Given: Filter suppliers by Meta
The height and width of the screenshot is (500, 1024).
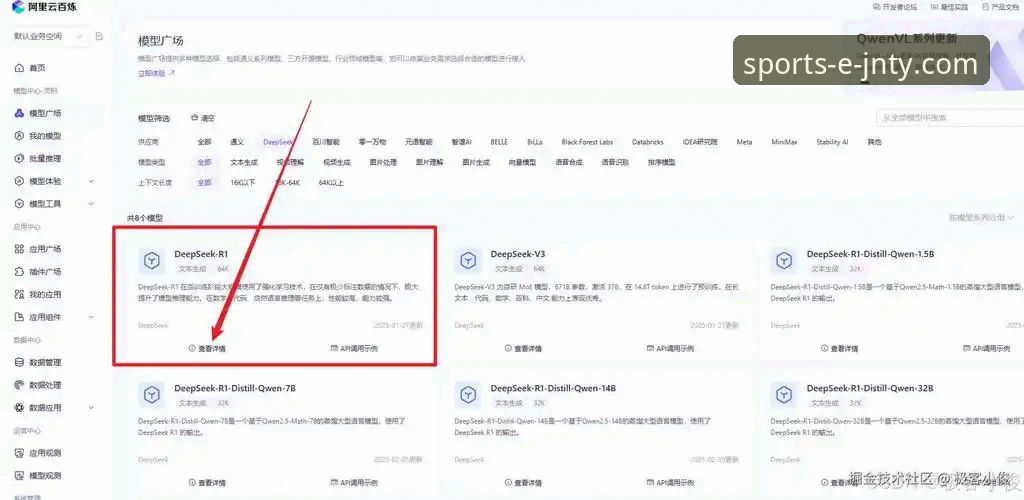Looking at the screenshot, I should point(744,142).
